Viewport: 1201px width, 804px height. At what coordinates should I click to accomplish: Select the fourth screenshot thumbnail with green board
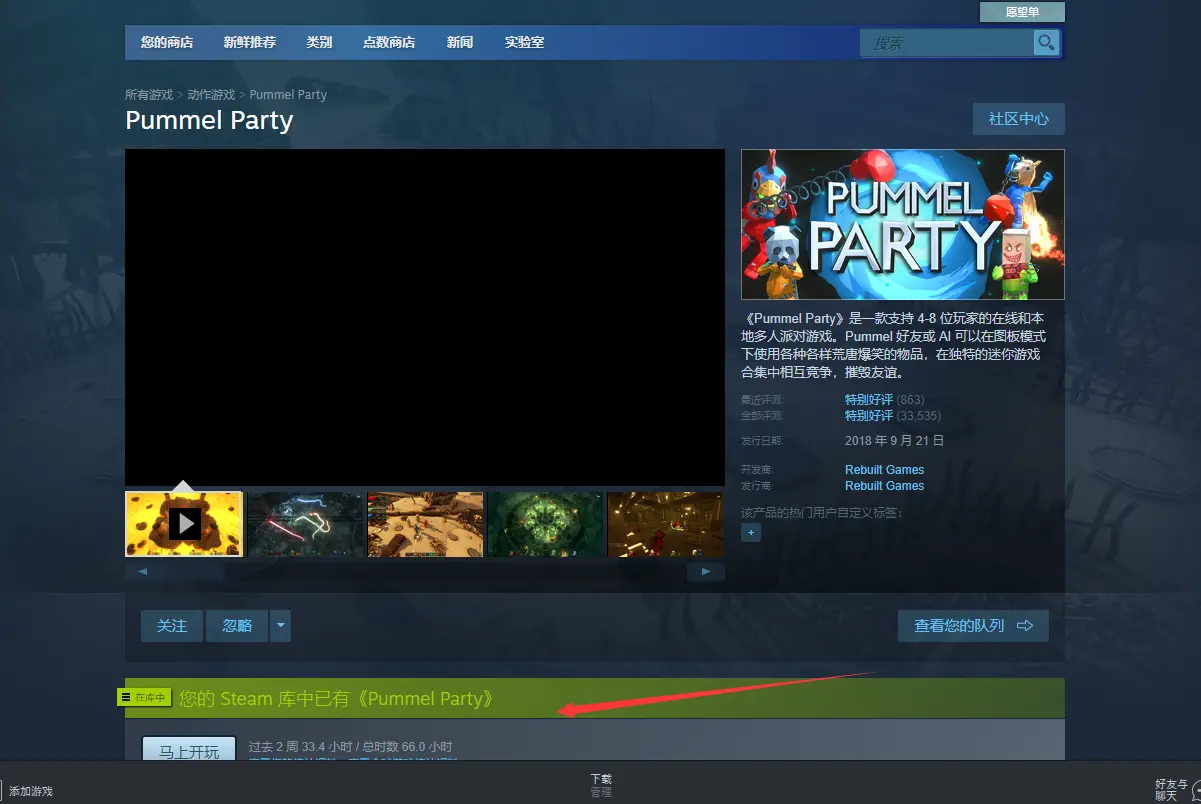545,524
